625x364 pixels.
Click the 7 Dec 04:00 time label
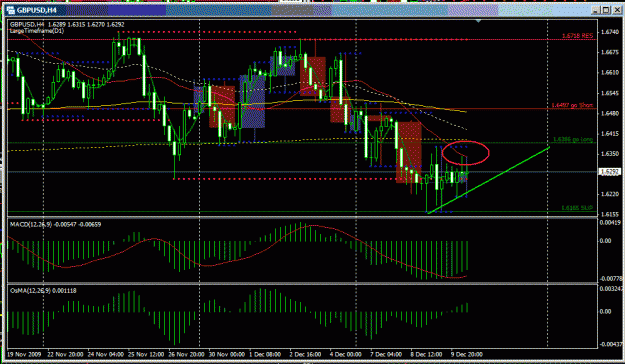pyautogui.click(x=386, y=354)
